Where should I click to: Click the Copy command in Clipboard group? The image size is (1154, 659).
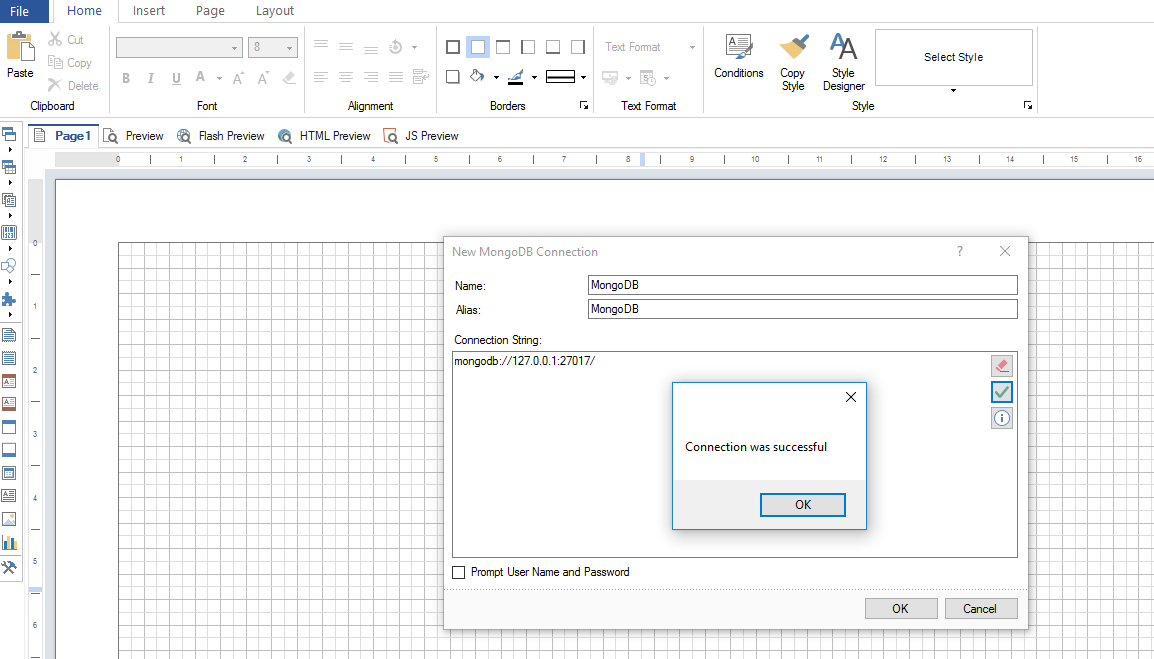[x=70, y=63]
